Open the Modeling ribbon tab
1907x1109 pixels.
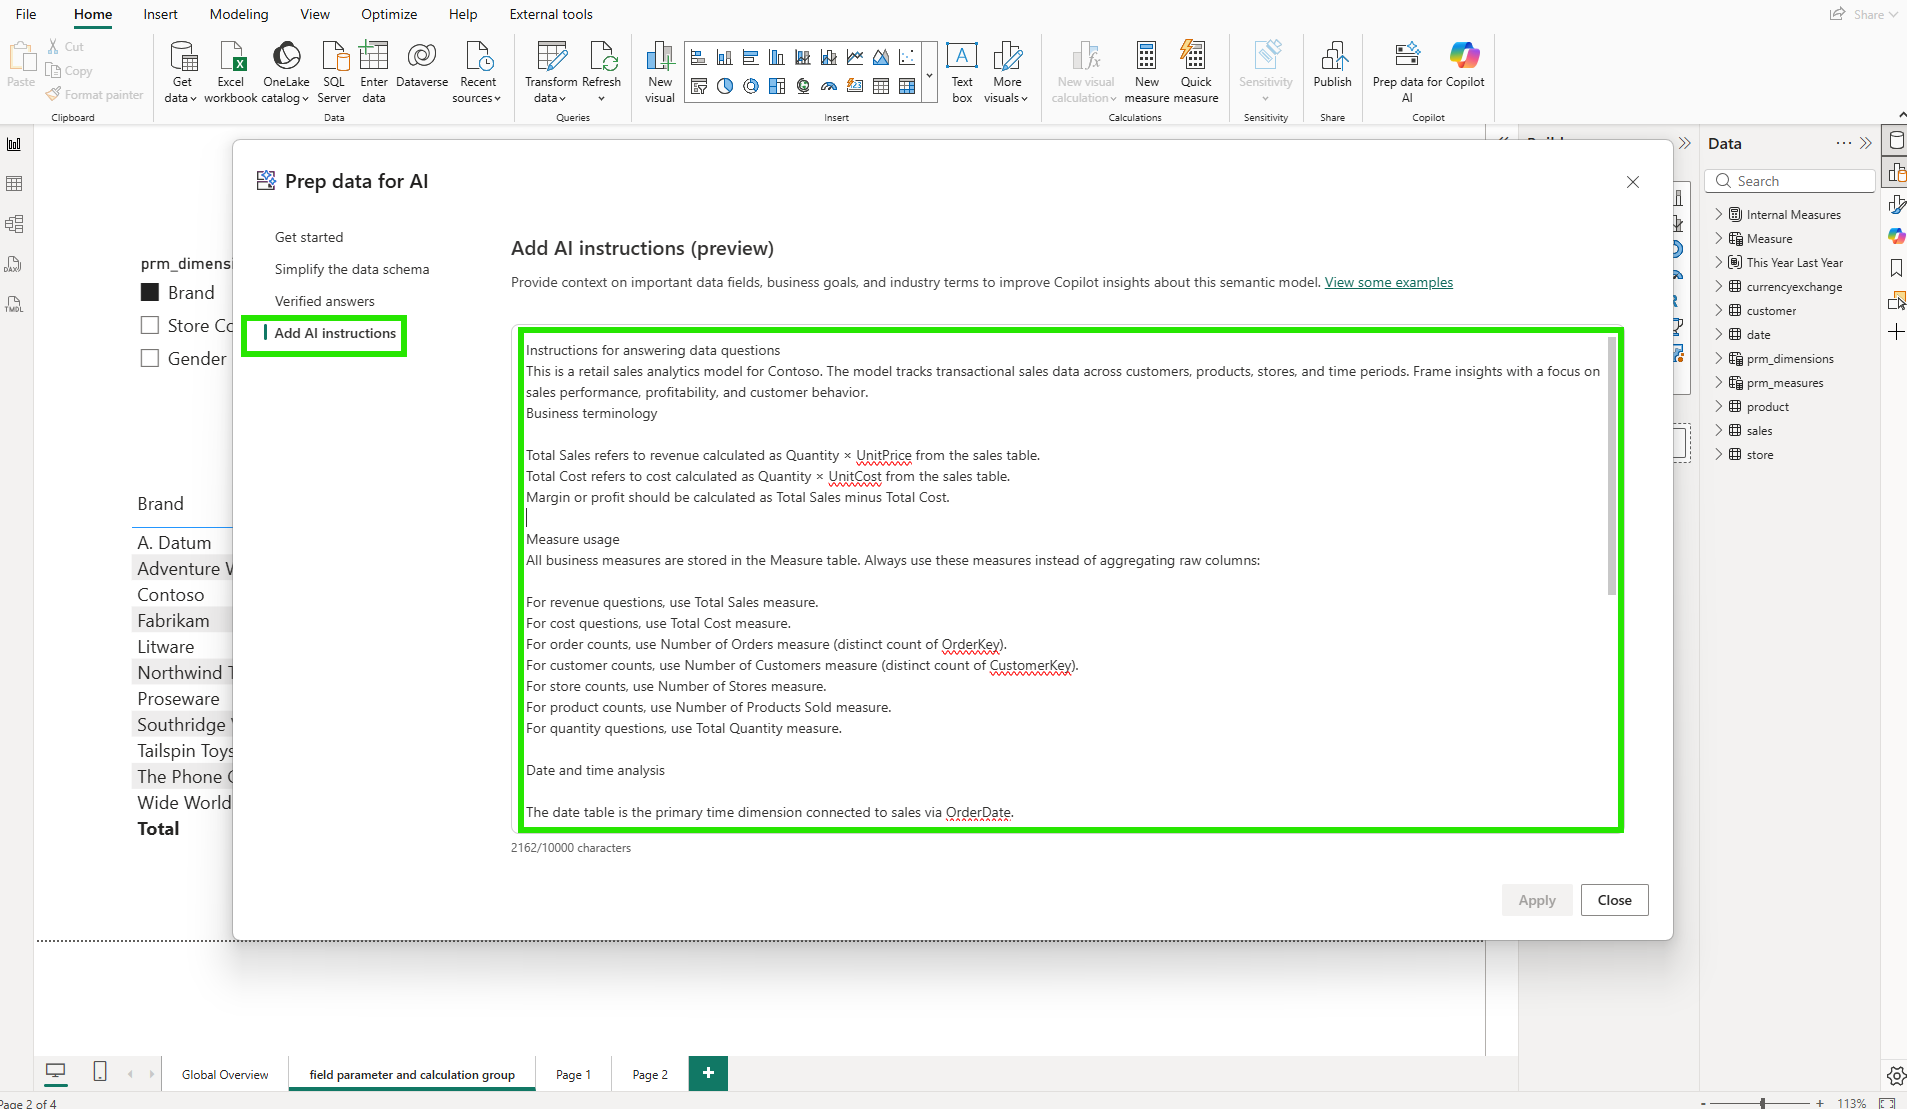coord(239,14)
